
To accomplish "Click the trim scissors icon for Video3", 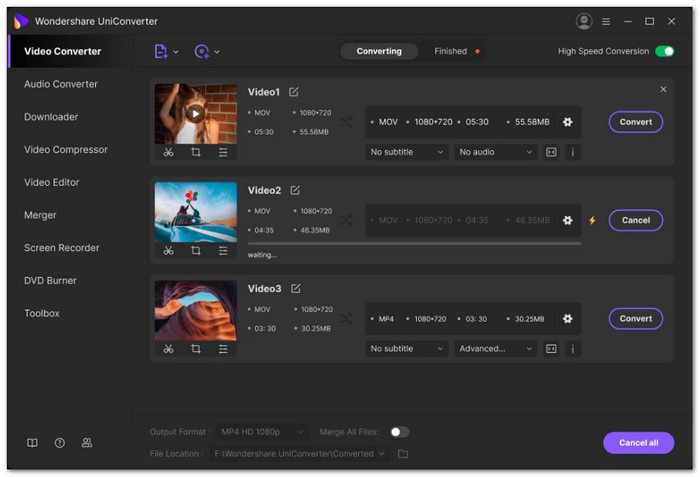I will tap(168, 349).
